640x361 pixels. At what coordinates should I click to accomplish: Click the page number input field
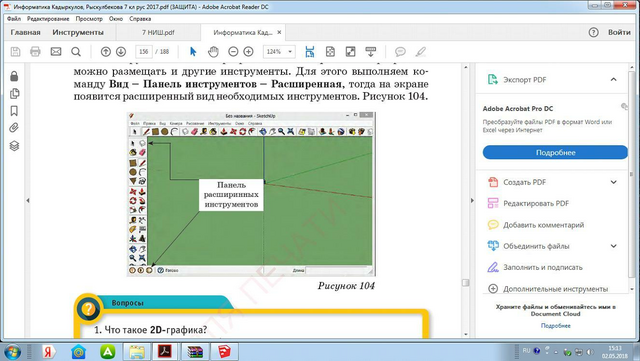(x=143, y=51)
